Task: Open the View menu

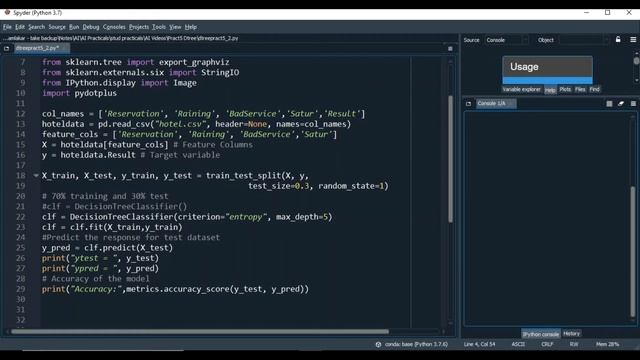Action: coord(175,27)
